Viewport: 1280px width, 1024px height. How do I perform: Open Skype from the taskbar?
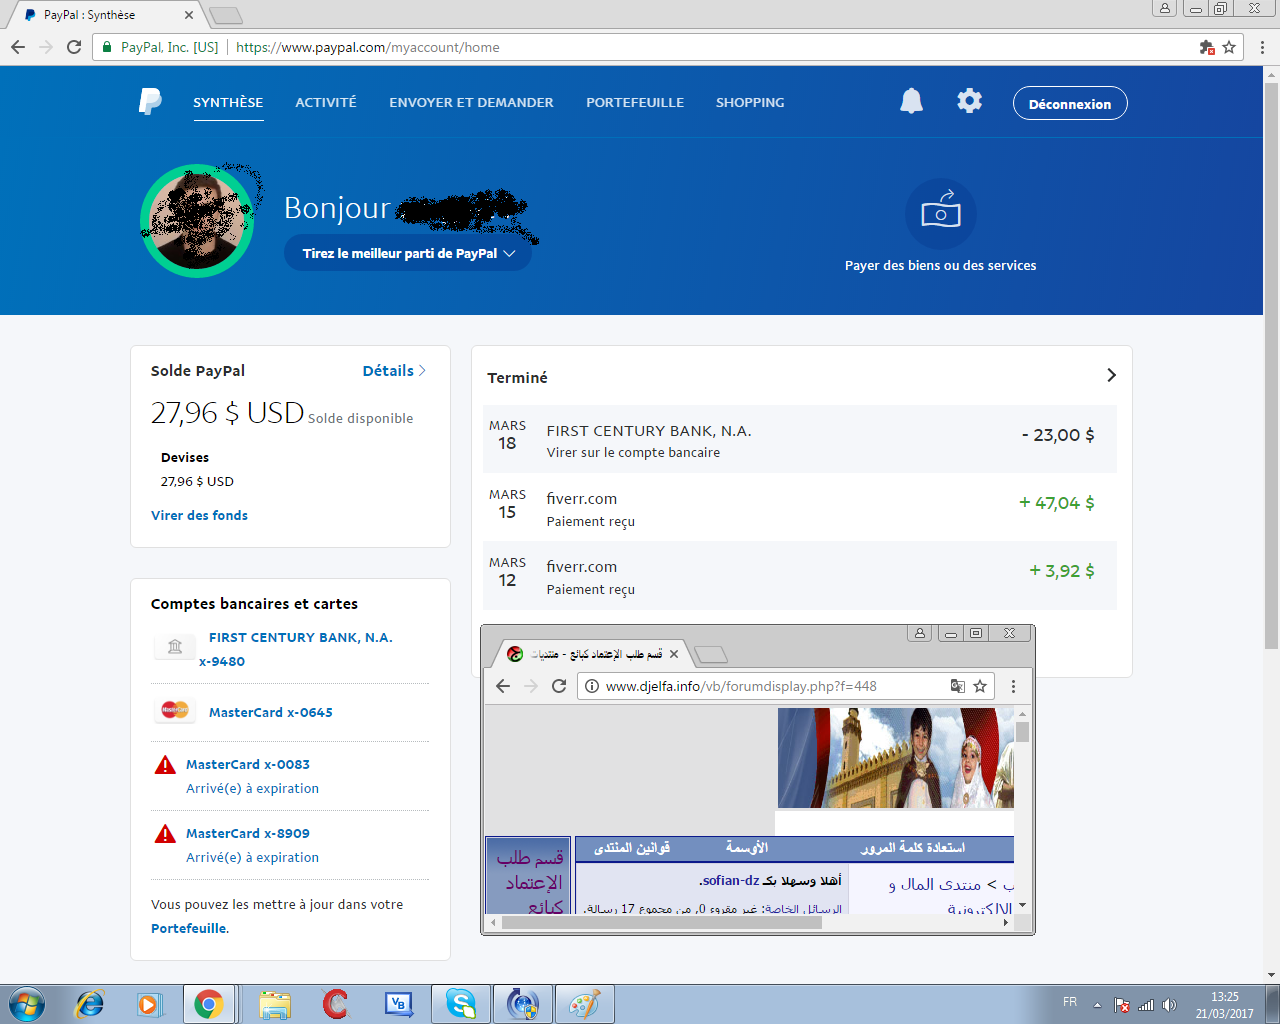coord(461,1004)
